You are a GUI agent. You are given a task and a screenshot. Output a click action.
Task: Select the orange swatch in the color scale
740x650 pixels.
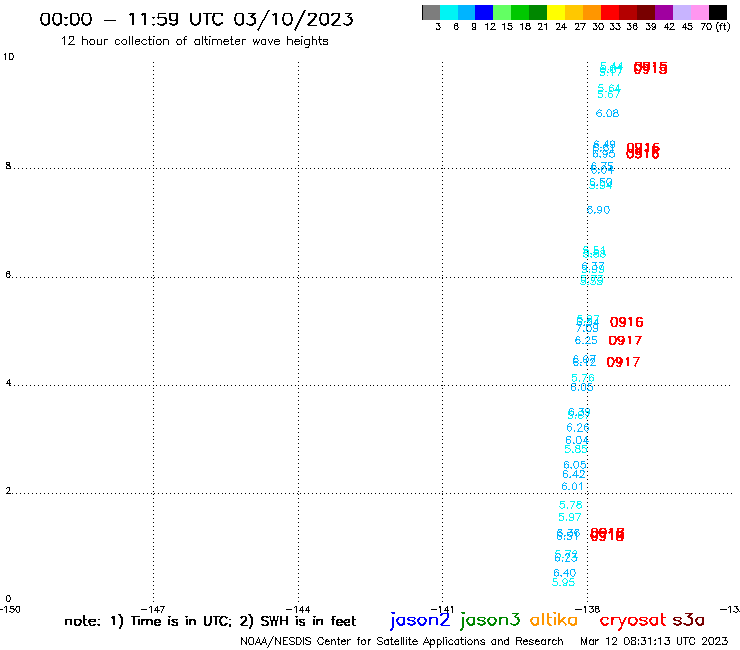592,12
